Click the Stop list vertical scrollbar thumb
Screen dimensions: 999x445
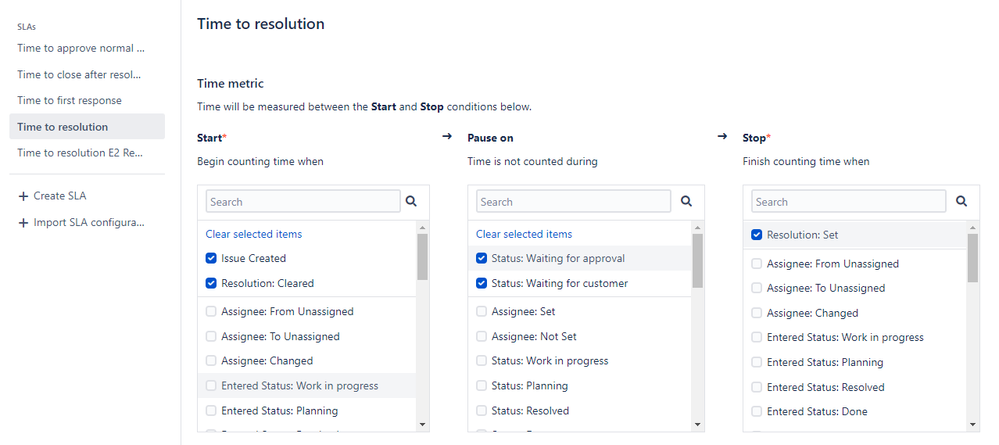pos(973,258)
